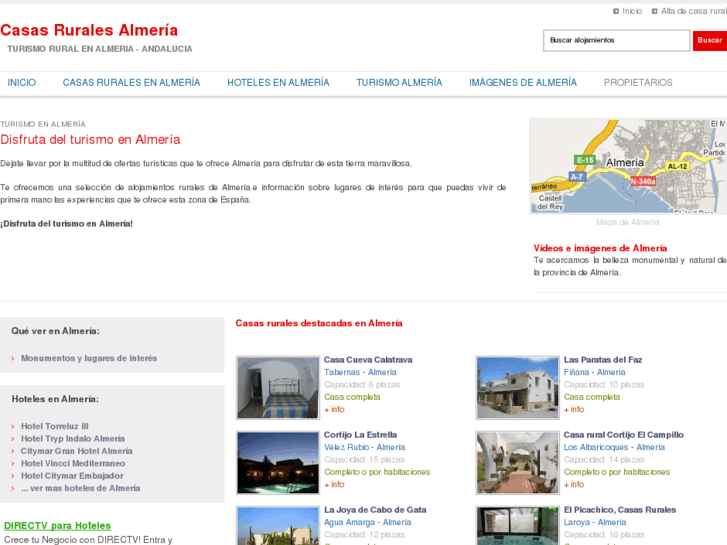
Task: Open the Tabernas - Almería location link
Action: [x=360, y=372]
